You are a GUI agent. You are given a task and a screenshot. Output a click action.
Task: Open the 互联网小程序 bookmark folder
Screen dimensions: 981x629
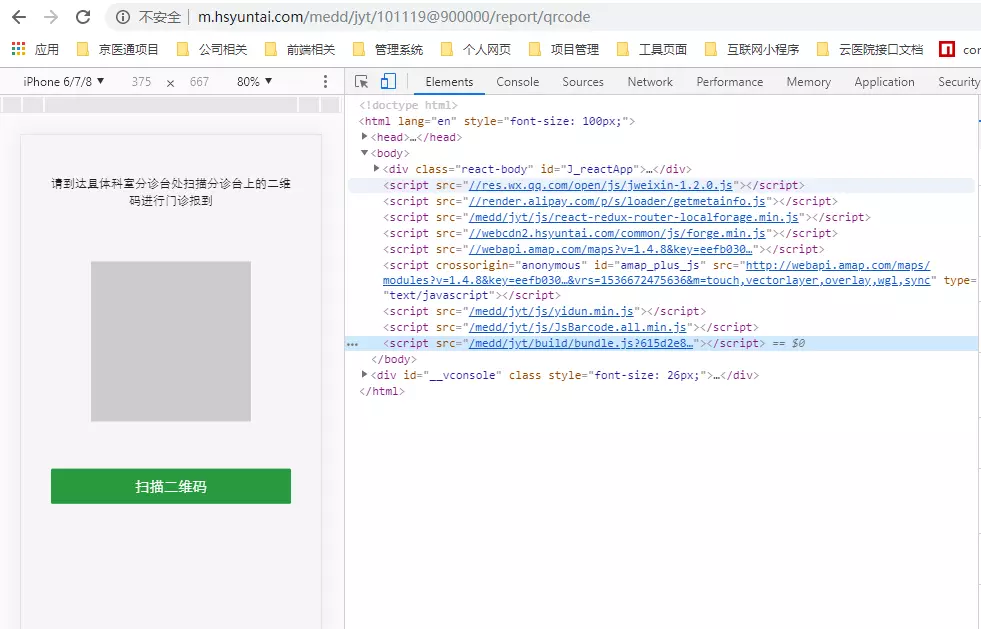coord(752,49)
